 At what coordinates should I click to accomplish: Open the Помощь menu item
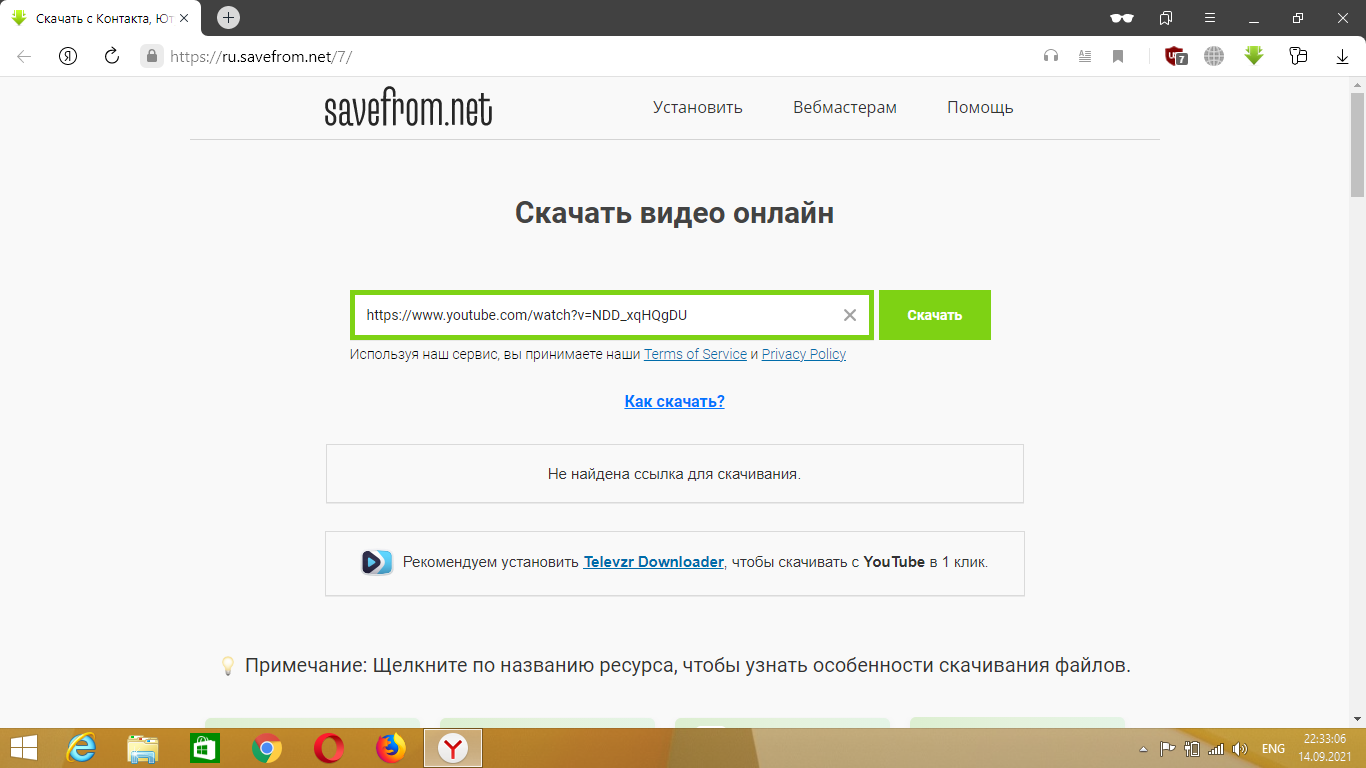(x=980, y=107)
